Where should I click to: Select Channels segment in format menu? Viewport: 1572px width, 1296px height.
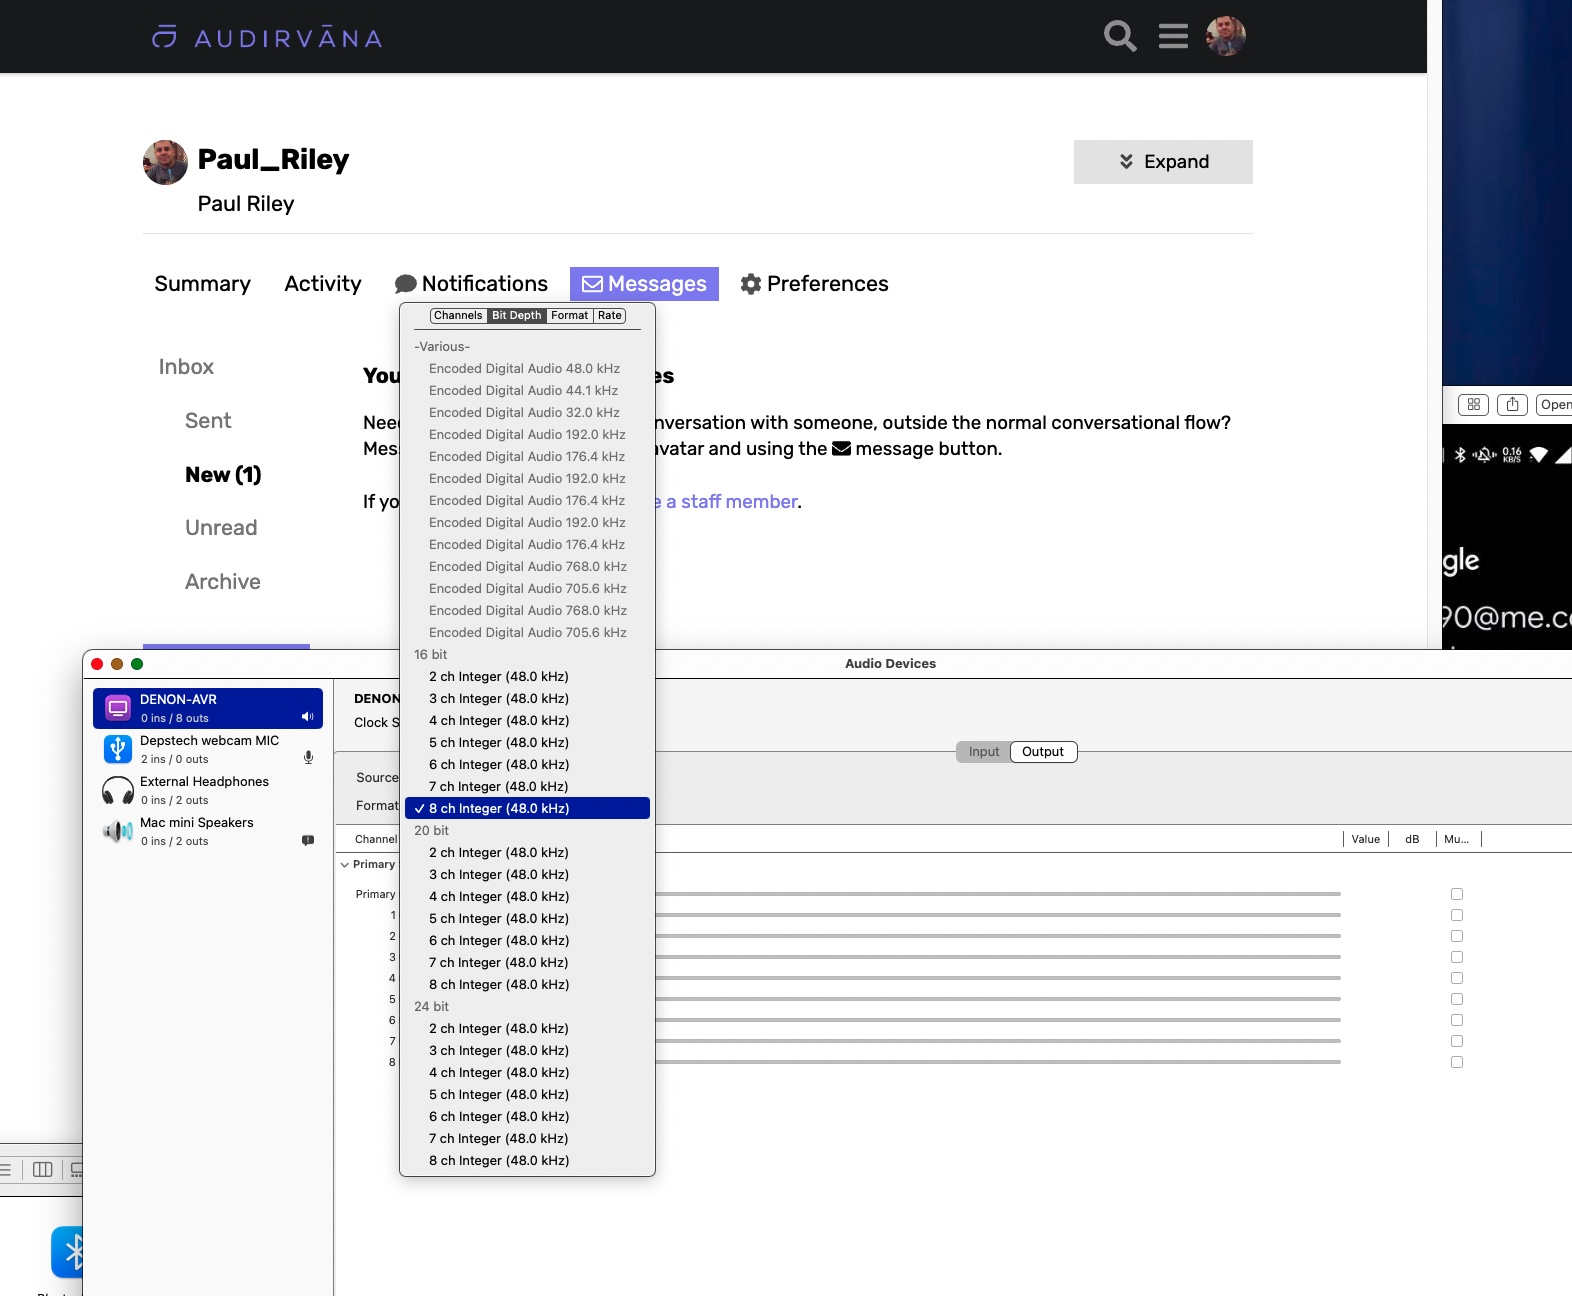(x=458, y=315)
